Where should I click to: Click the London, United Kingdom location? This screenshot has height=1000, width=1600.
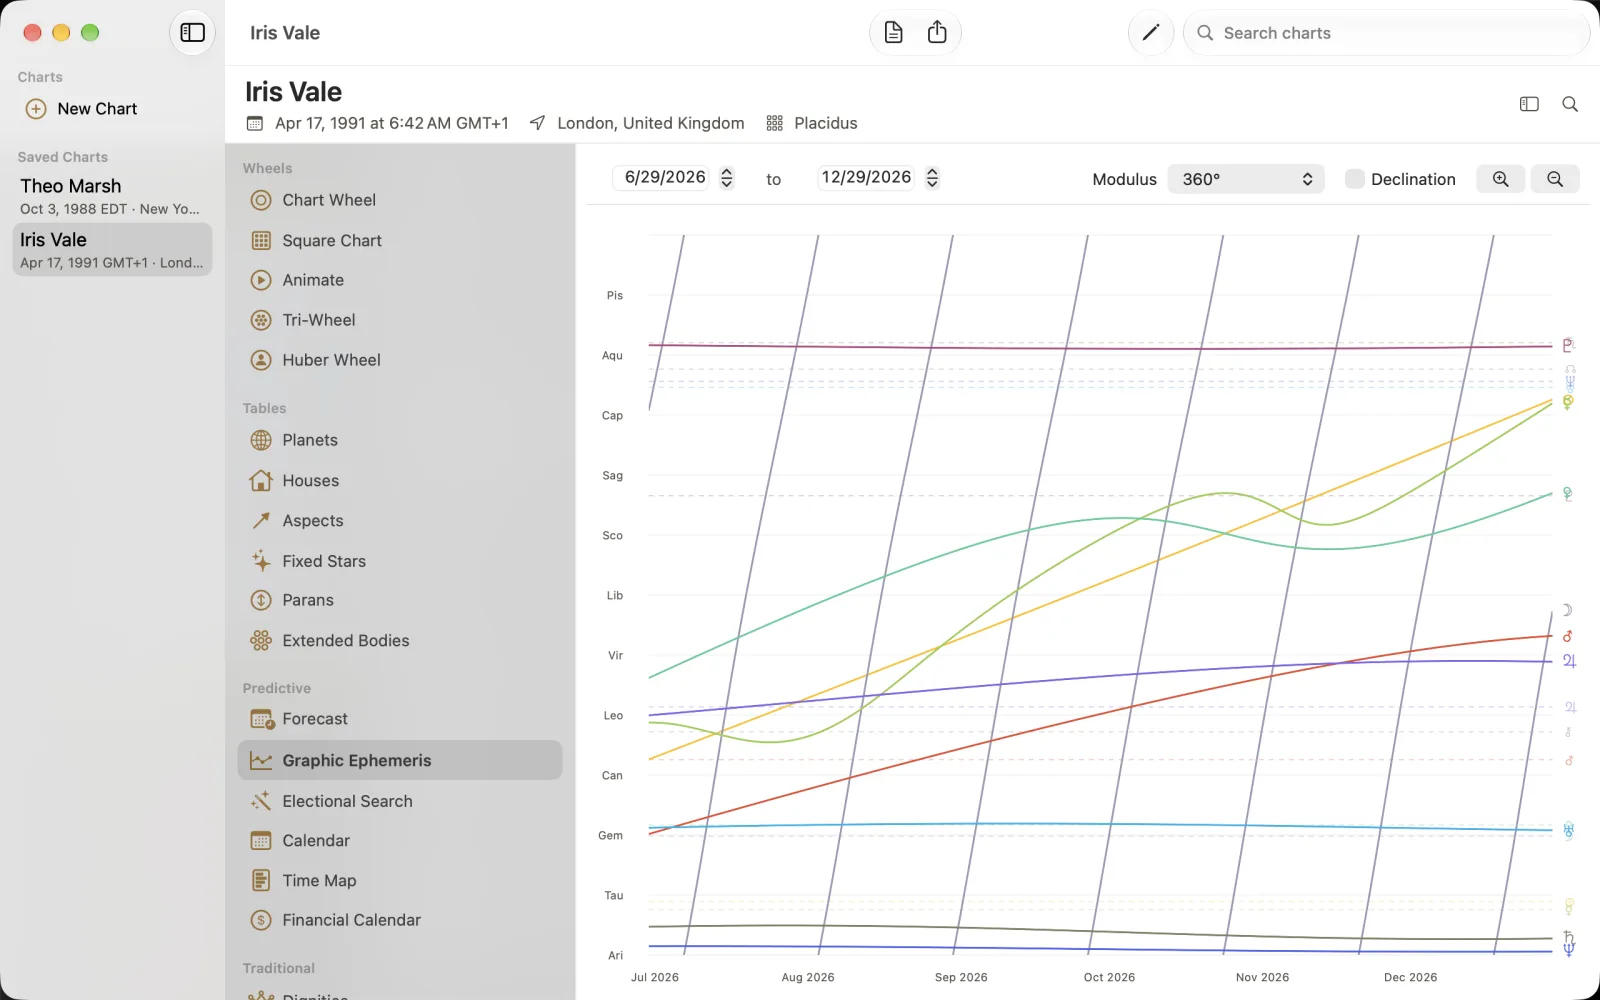point(651,123)
